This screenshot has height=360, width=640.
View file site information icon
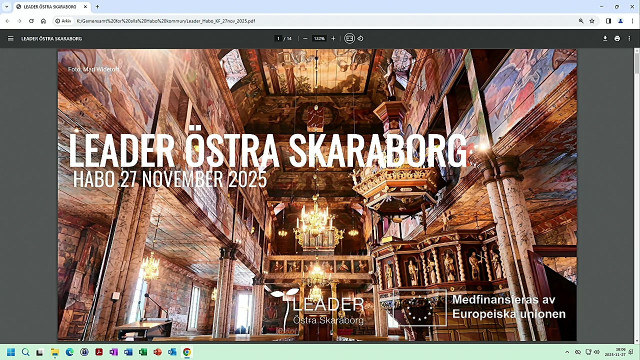(x=63, y=21)
